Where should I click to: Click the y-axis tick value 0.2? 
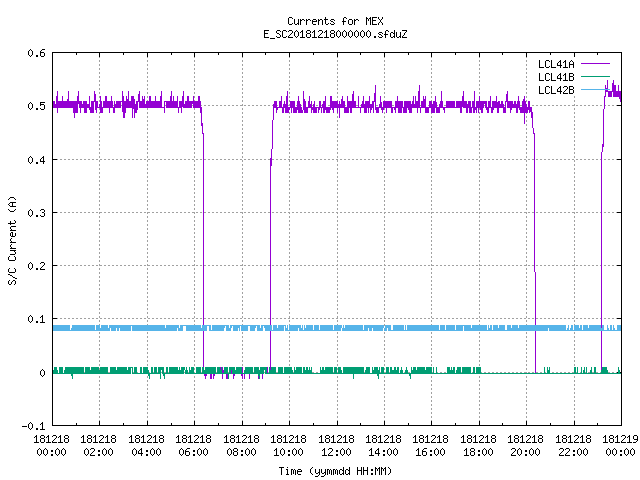coord(36,266)
